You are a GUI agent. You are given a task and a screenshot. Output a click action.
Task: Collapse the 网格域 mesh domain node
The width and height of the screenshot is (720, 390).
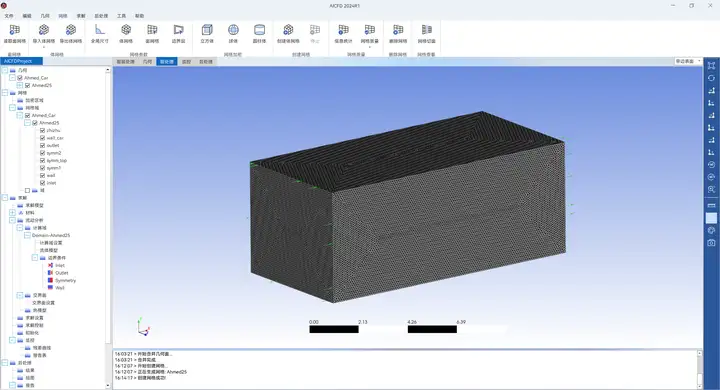click(x=12, y=108)
